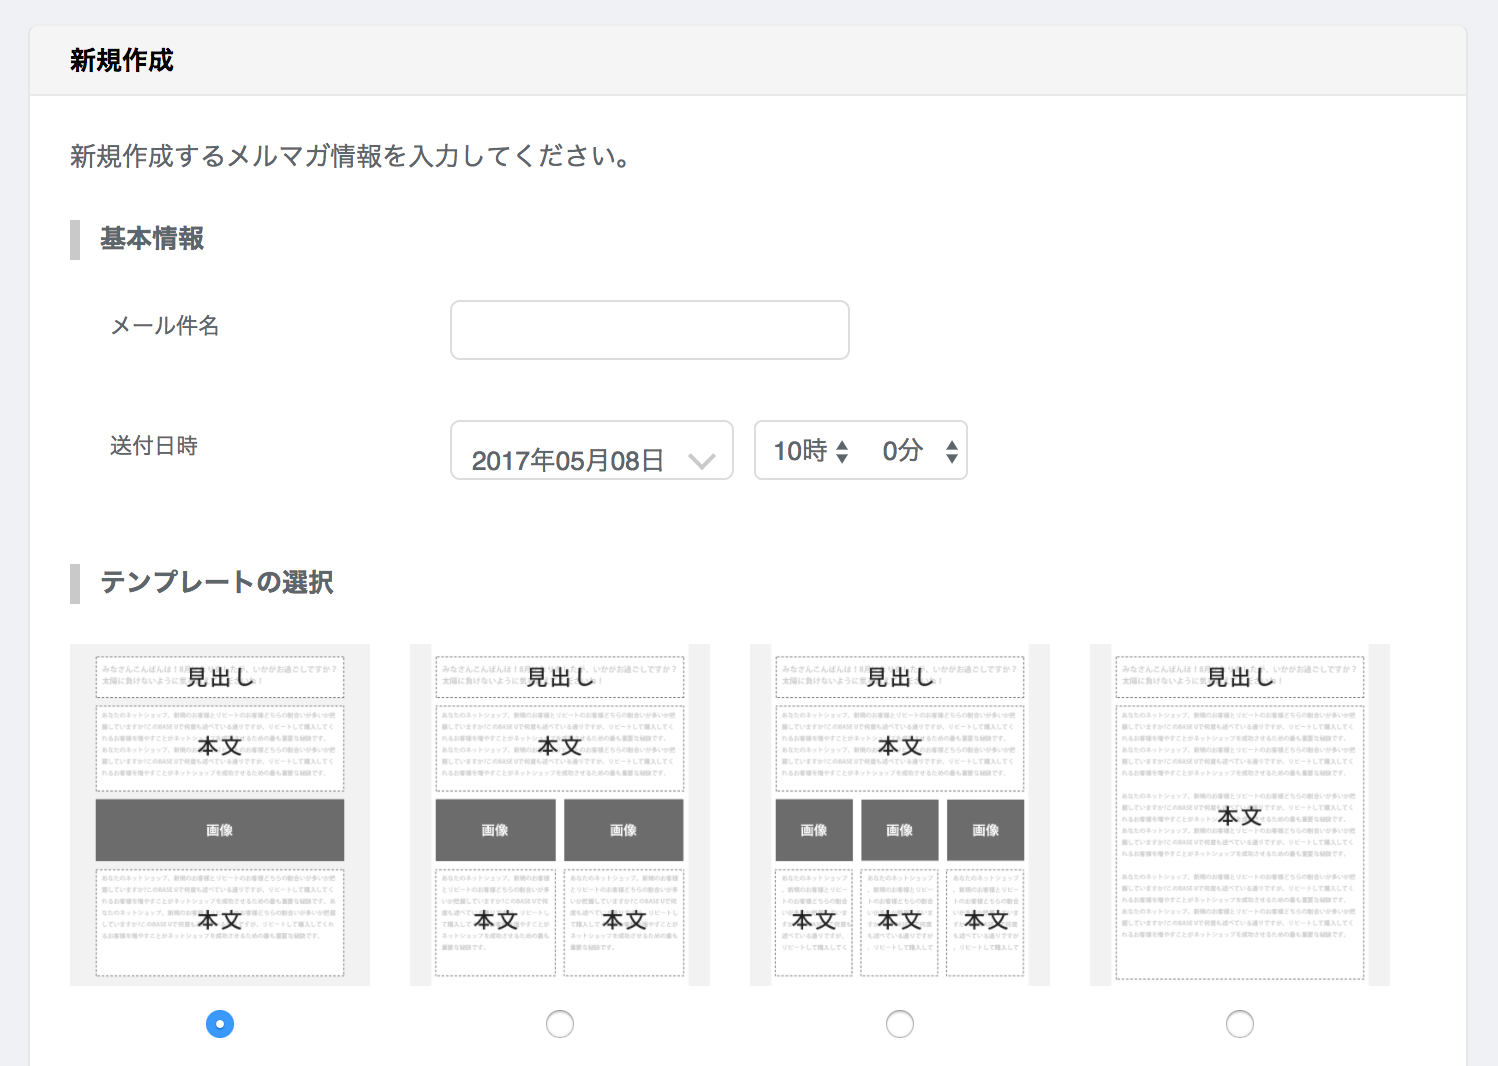Image resolution: width=1498 pixels, height=1066 pixels.
Task: Click the 基本情報 section heading
Action: click(x=152, y=239)
